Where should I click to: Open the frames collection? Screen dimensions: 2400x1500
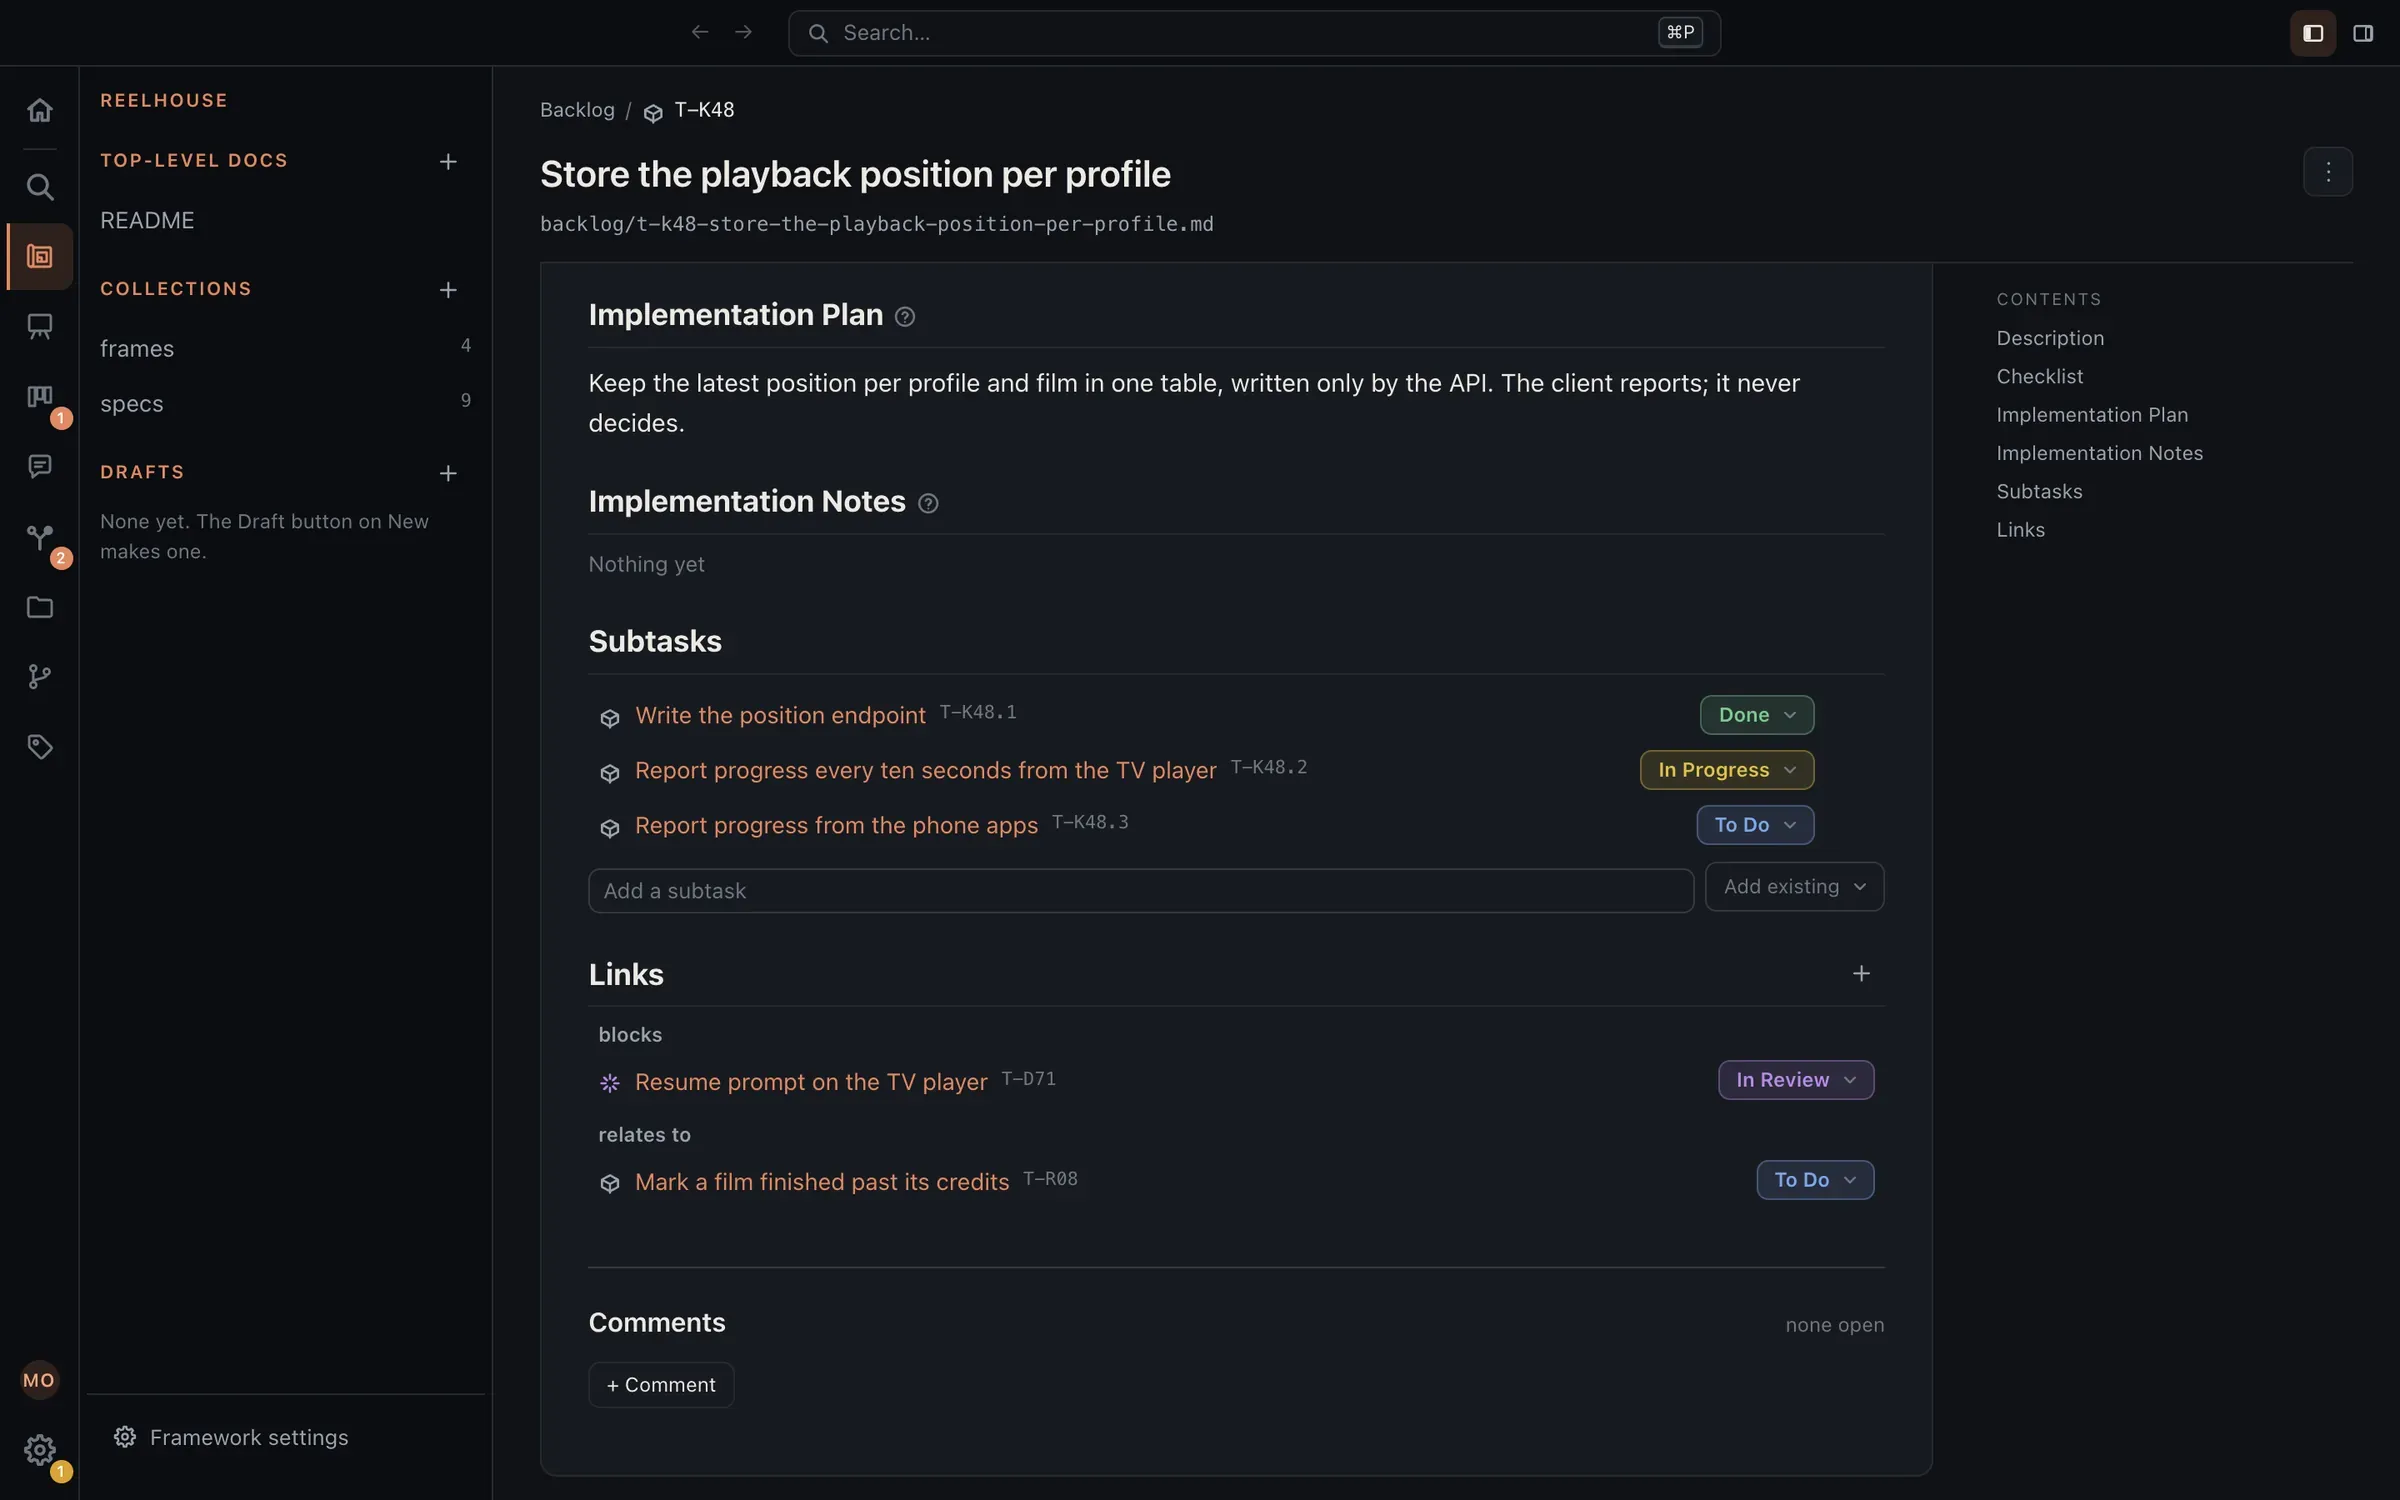pyautogui.click(x=137, y=348)
